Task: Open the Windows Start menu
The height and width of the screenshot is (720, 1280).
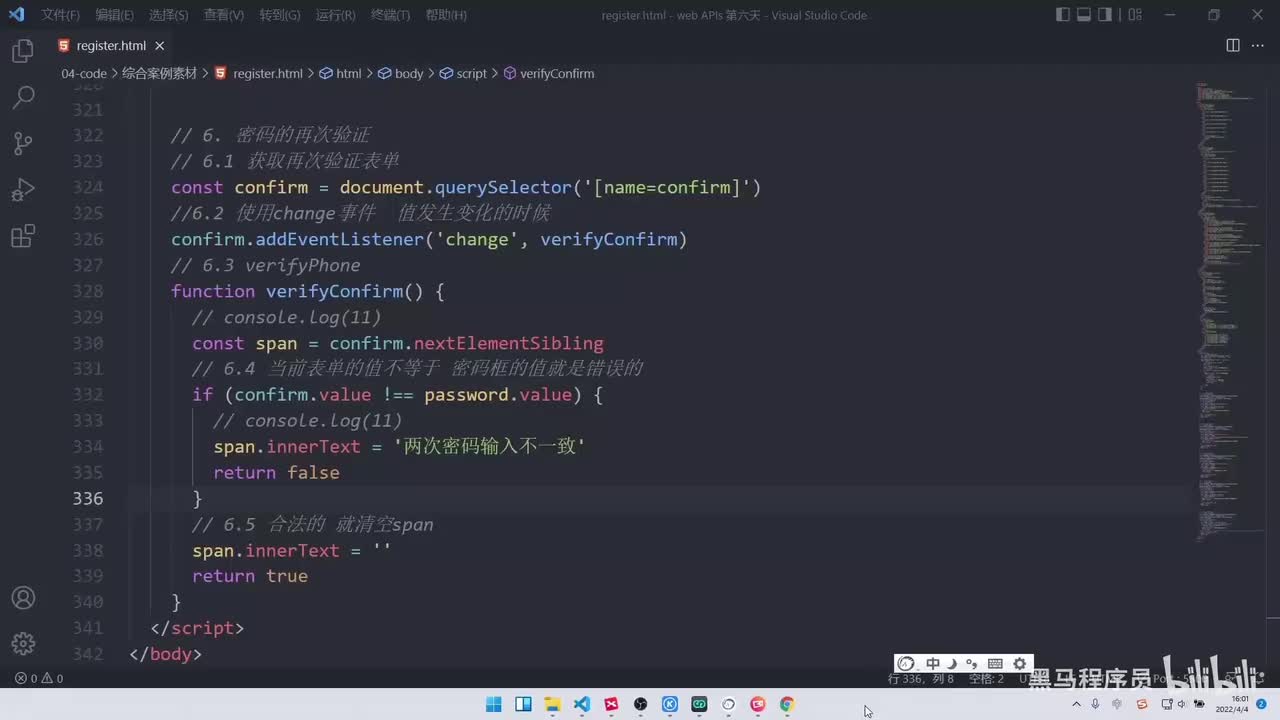Action: pos(493,704)
